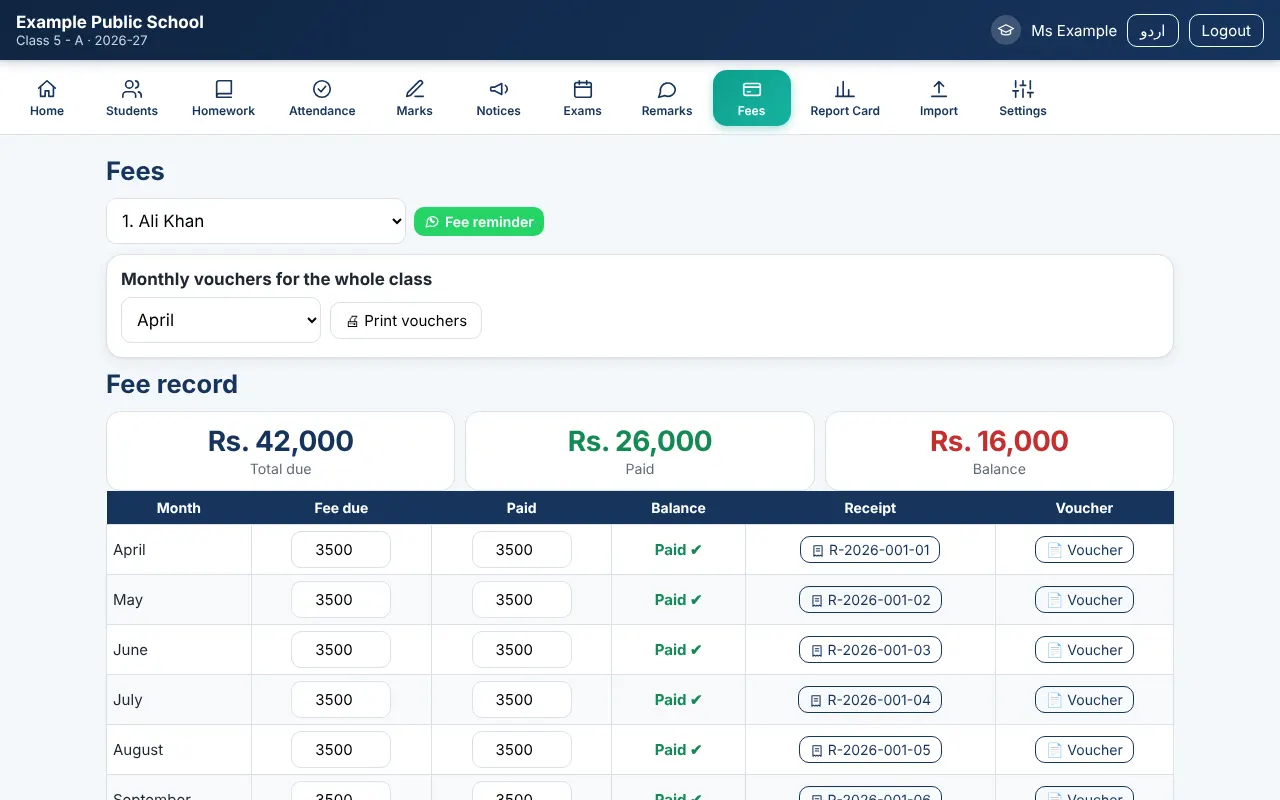The image size is (1280, 800).
Task: Edit the May paid amount field
Action: coord(522,600)
